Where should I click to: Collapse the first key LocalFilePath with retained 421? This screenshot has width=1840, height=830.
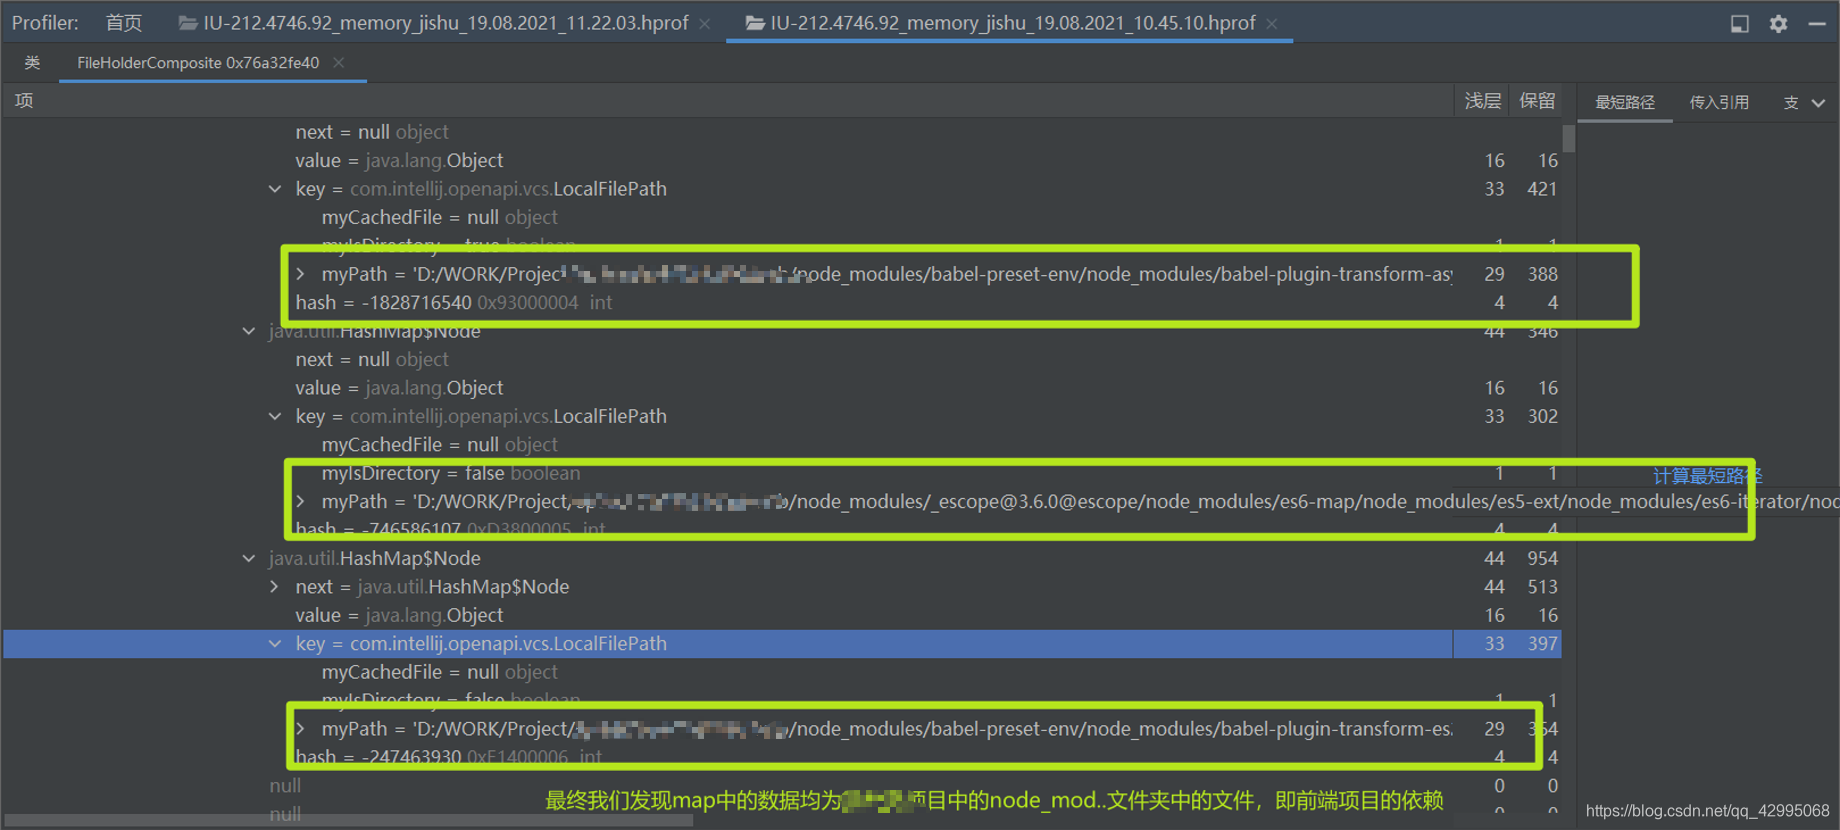pyautogui.click(x=275, y=189)
